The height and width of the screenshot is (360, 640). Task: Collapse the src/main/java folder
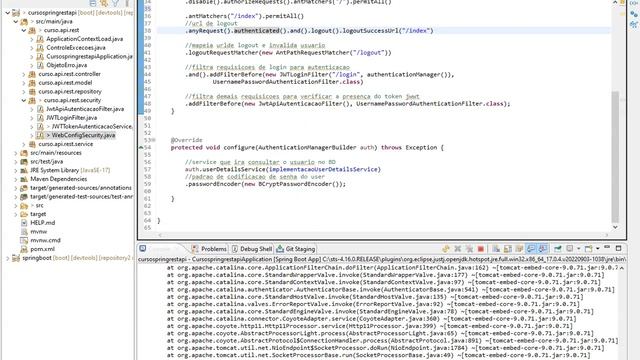(x=16, y=21)
